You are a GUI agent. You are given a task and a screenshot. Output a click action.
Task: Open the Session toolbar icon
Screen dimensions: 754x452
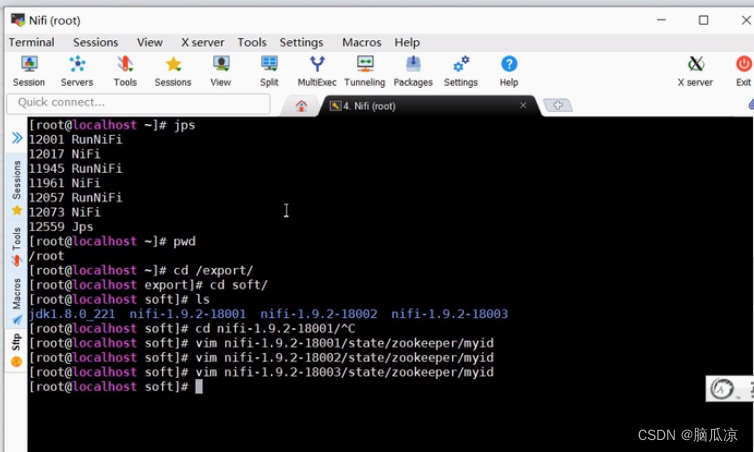click(29, 71)
